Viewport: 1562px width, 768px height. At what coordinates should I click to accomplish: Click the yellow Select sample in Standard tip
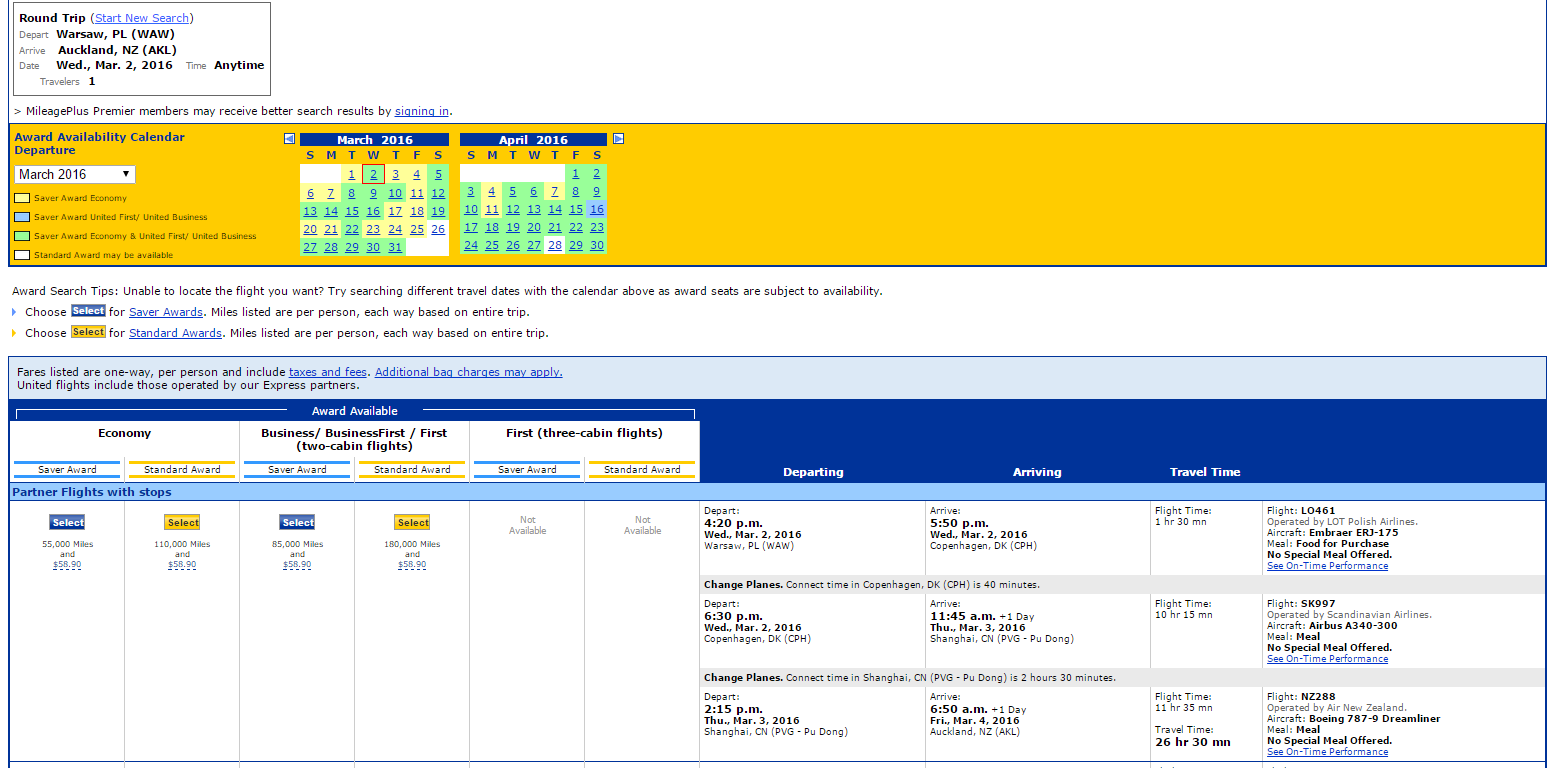[88, 332]
